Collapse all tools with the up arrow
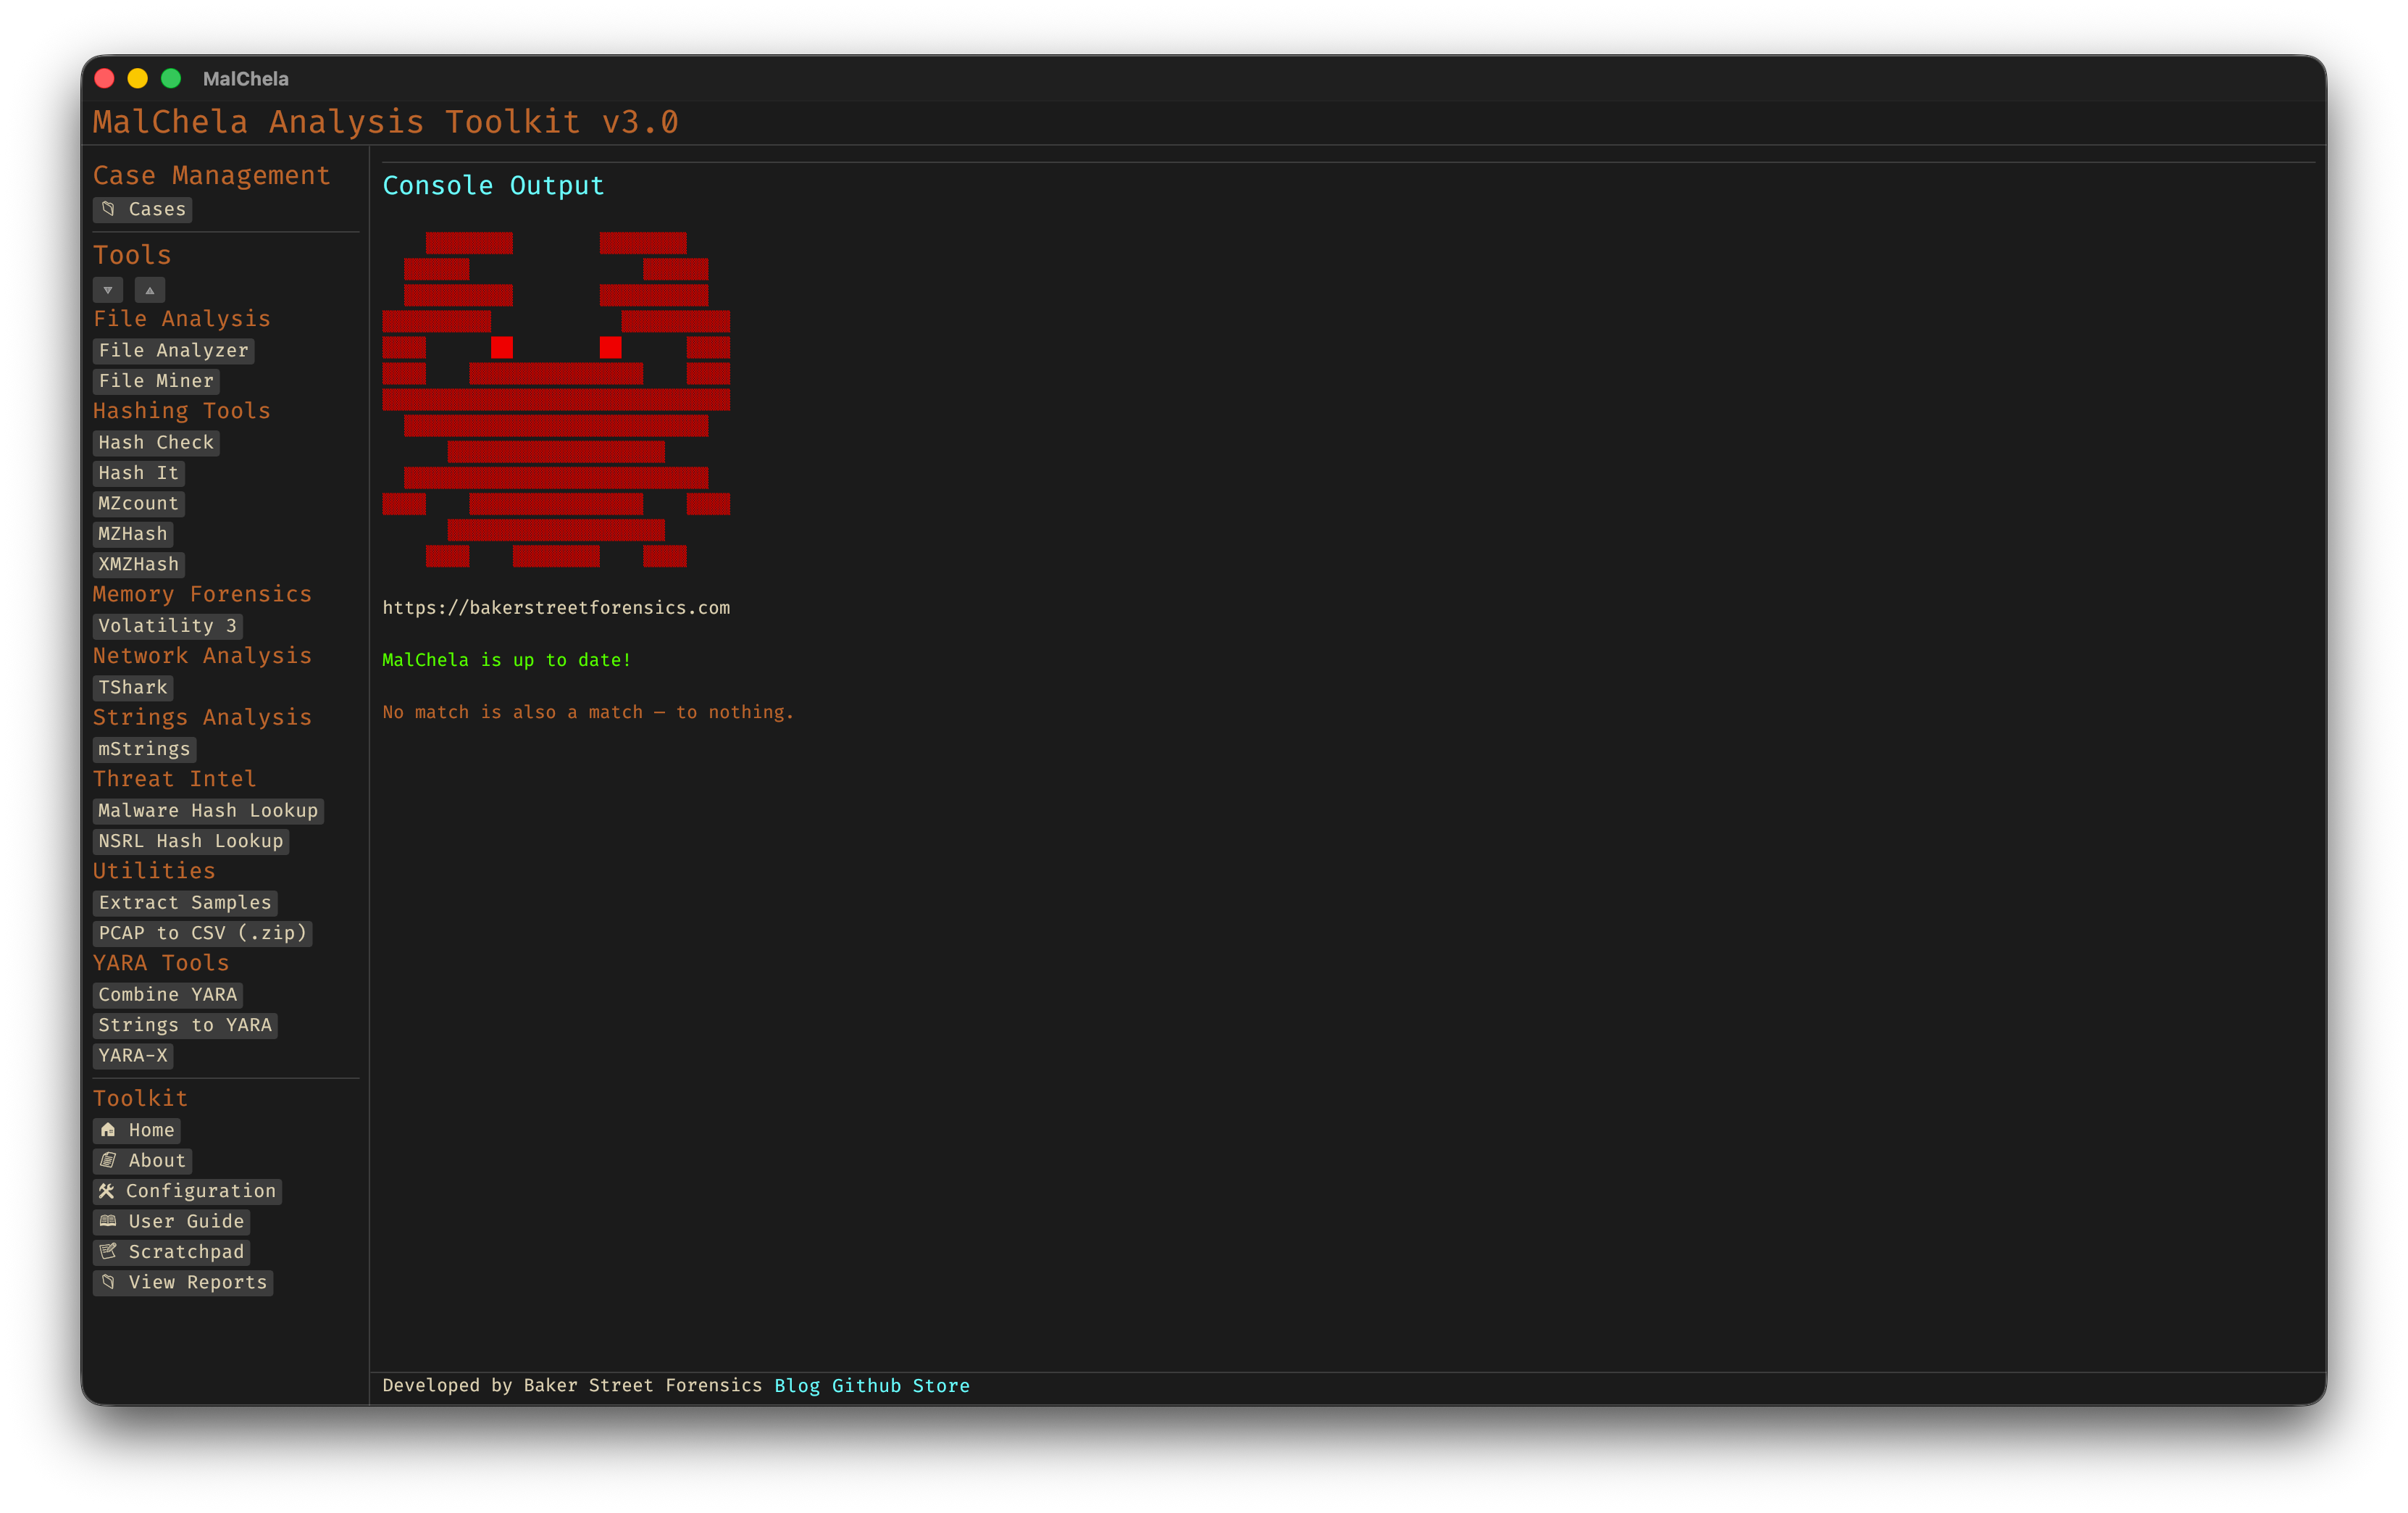2408x1513 pixels. click(x=150, y=290)
